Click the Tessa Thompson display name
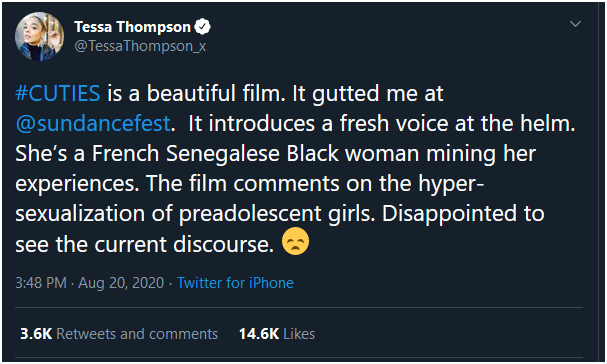 132,27
